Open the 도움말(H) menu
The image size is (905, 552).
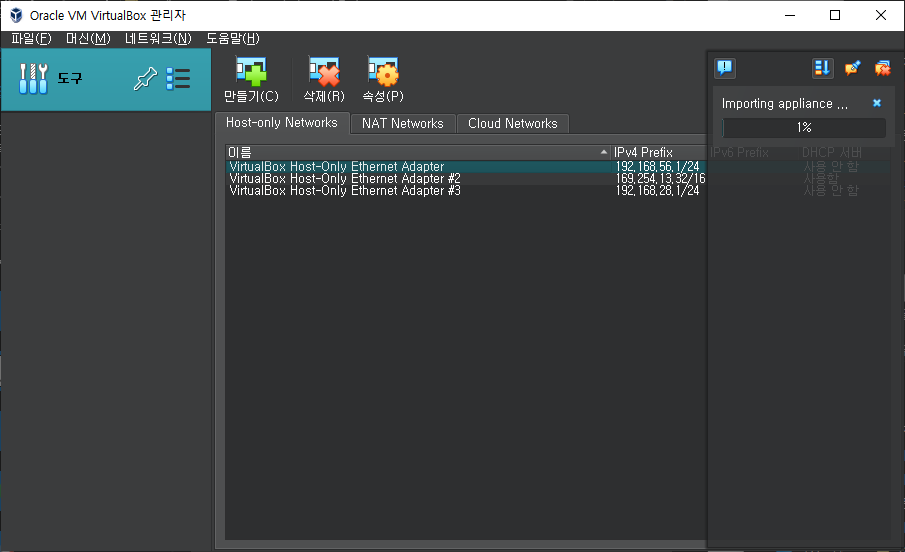pos(233,39)
